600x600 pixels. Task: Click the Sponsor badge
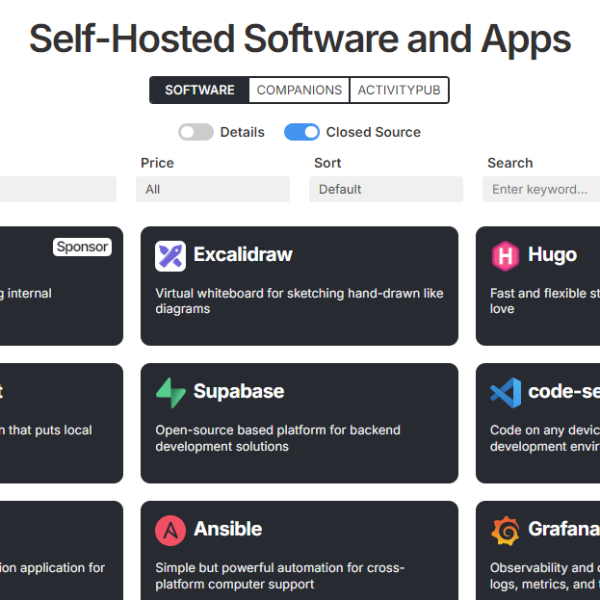coord(82,247)
